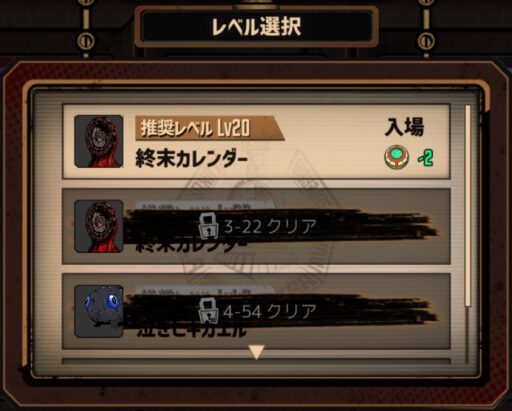Click the green stamina orb icon
Screen dimensions: 512x411
[x=396, y=157]
